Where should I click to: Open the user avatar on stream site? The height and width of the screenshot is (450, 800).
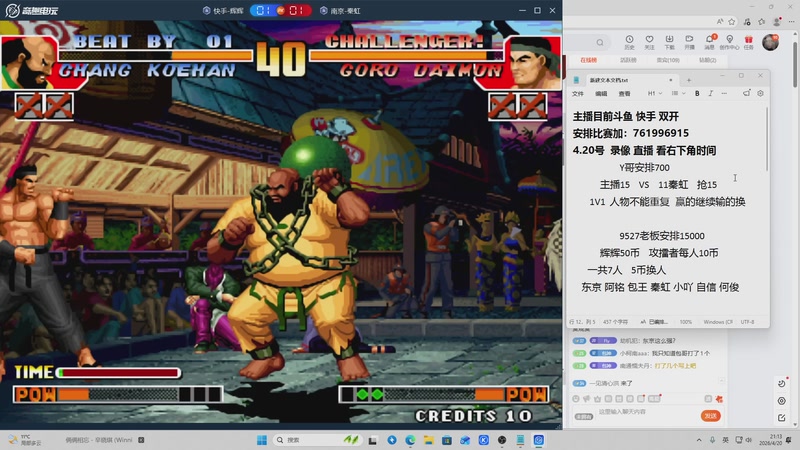770,42
